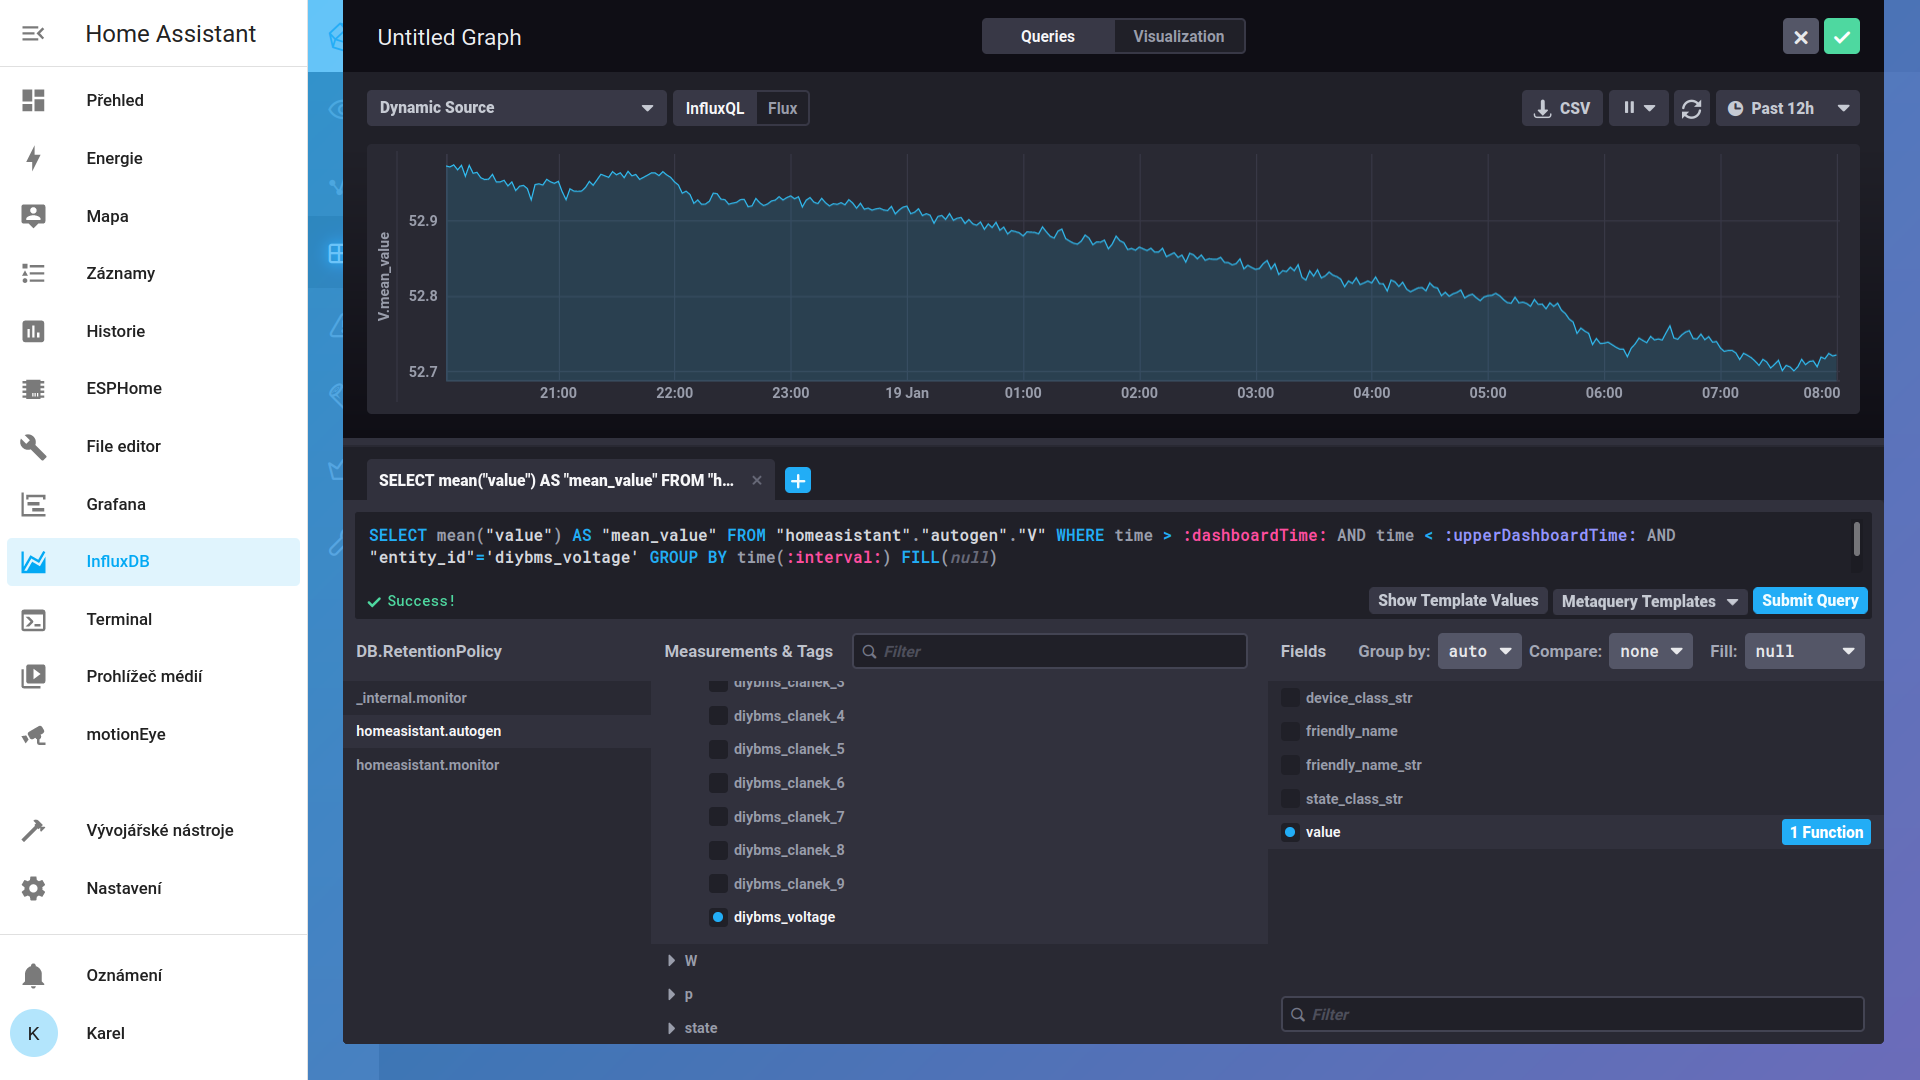Click Submit Query button

[1809, 601]
